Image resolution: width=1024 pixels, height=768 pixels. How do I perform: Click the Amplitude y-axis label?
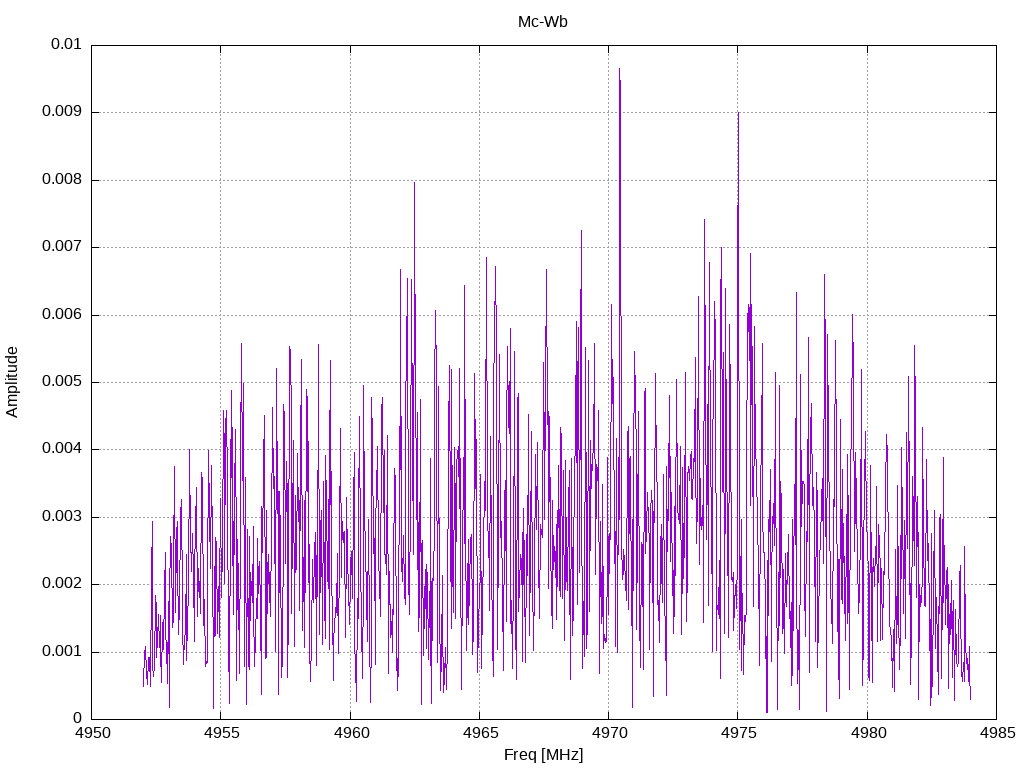12,382
